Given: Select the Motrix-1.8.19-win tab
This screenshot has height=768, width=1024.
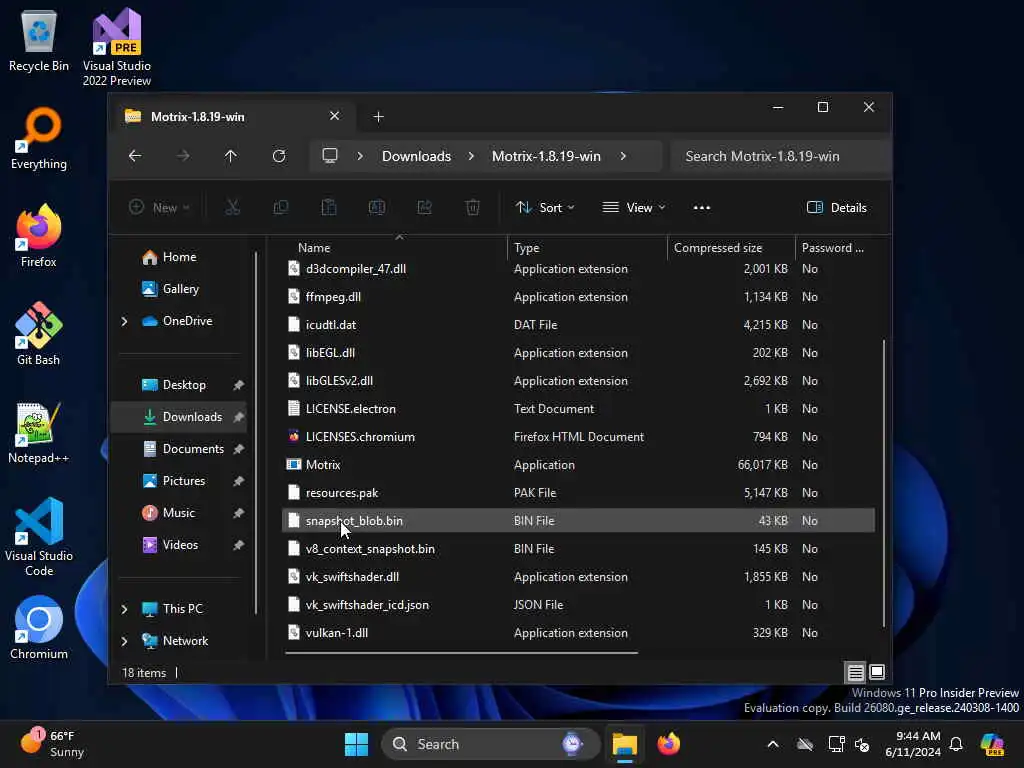Looking at the screenshot, I should (x=232, y=116).
